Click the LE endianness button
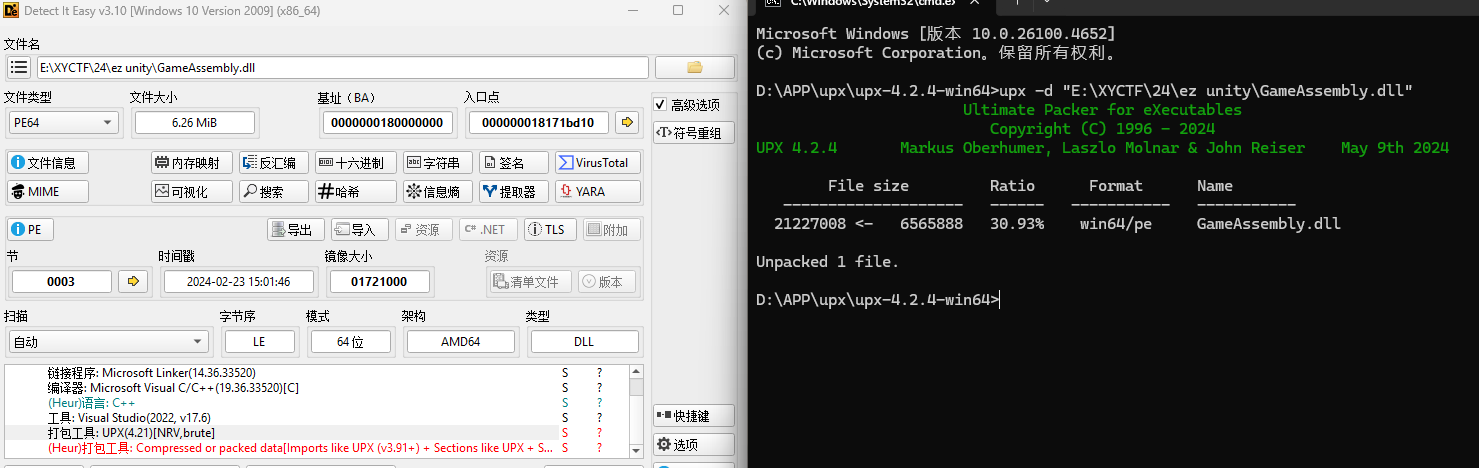Screen dimensions: 1479x468 click(x=259, y=342)
